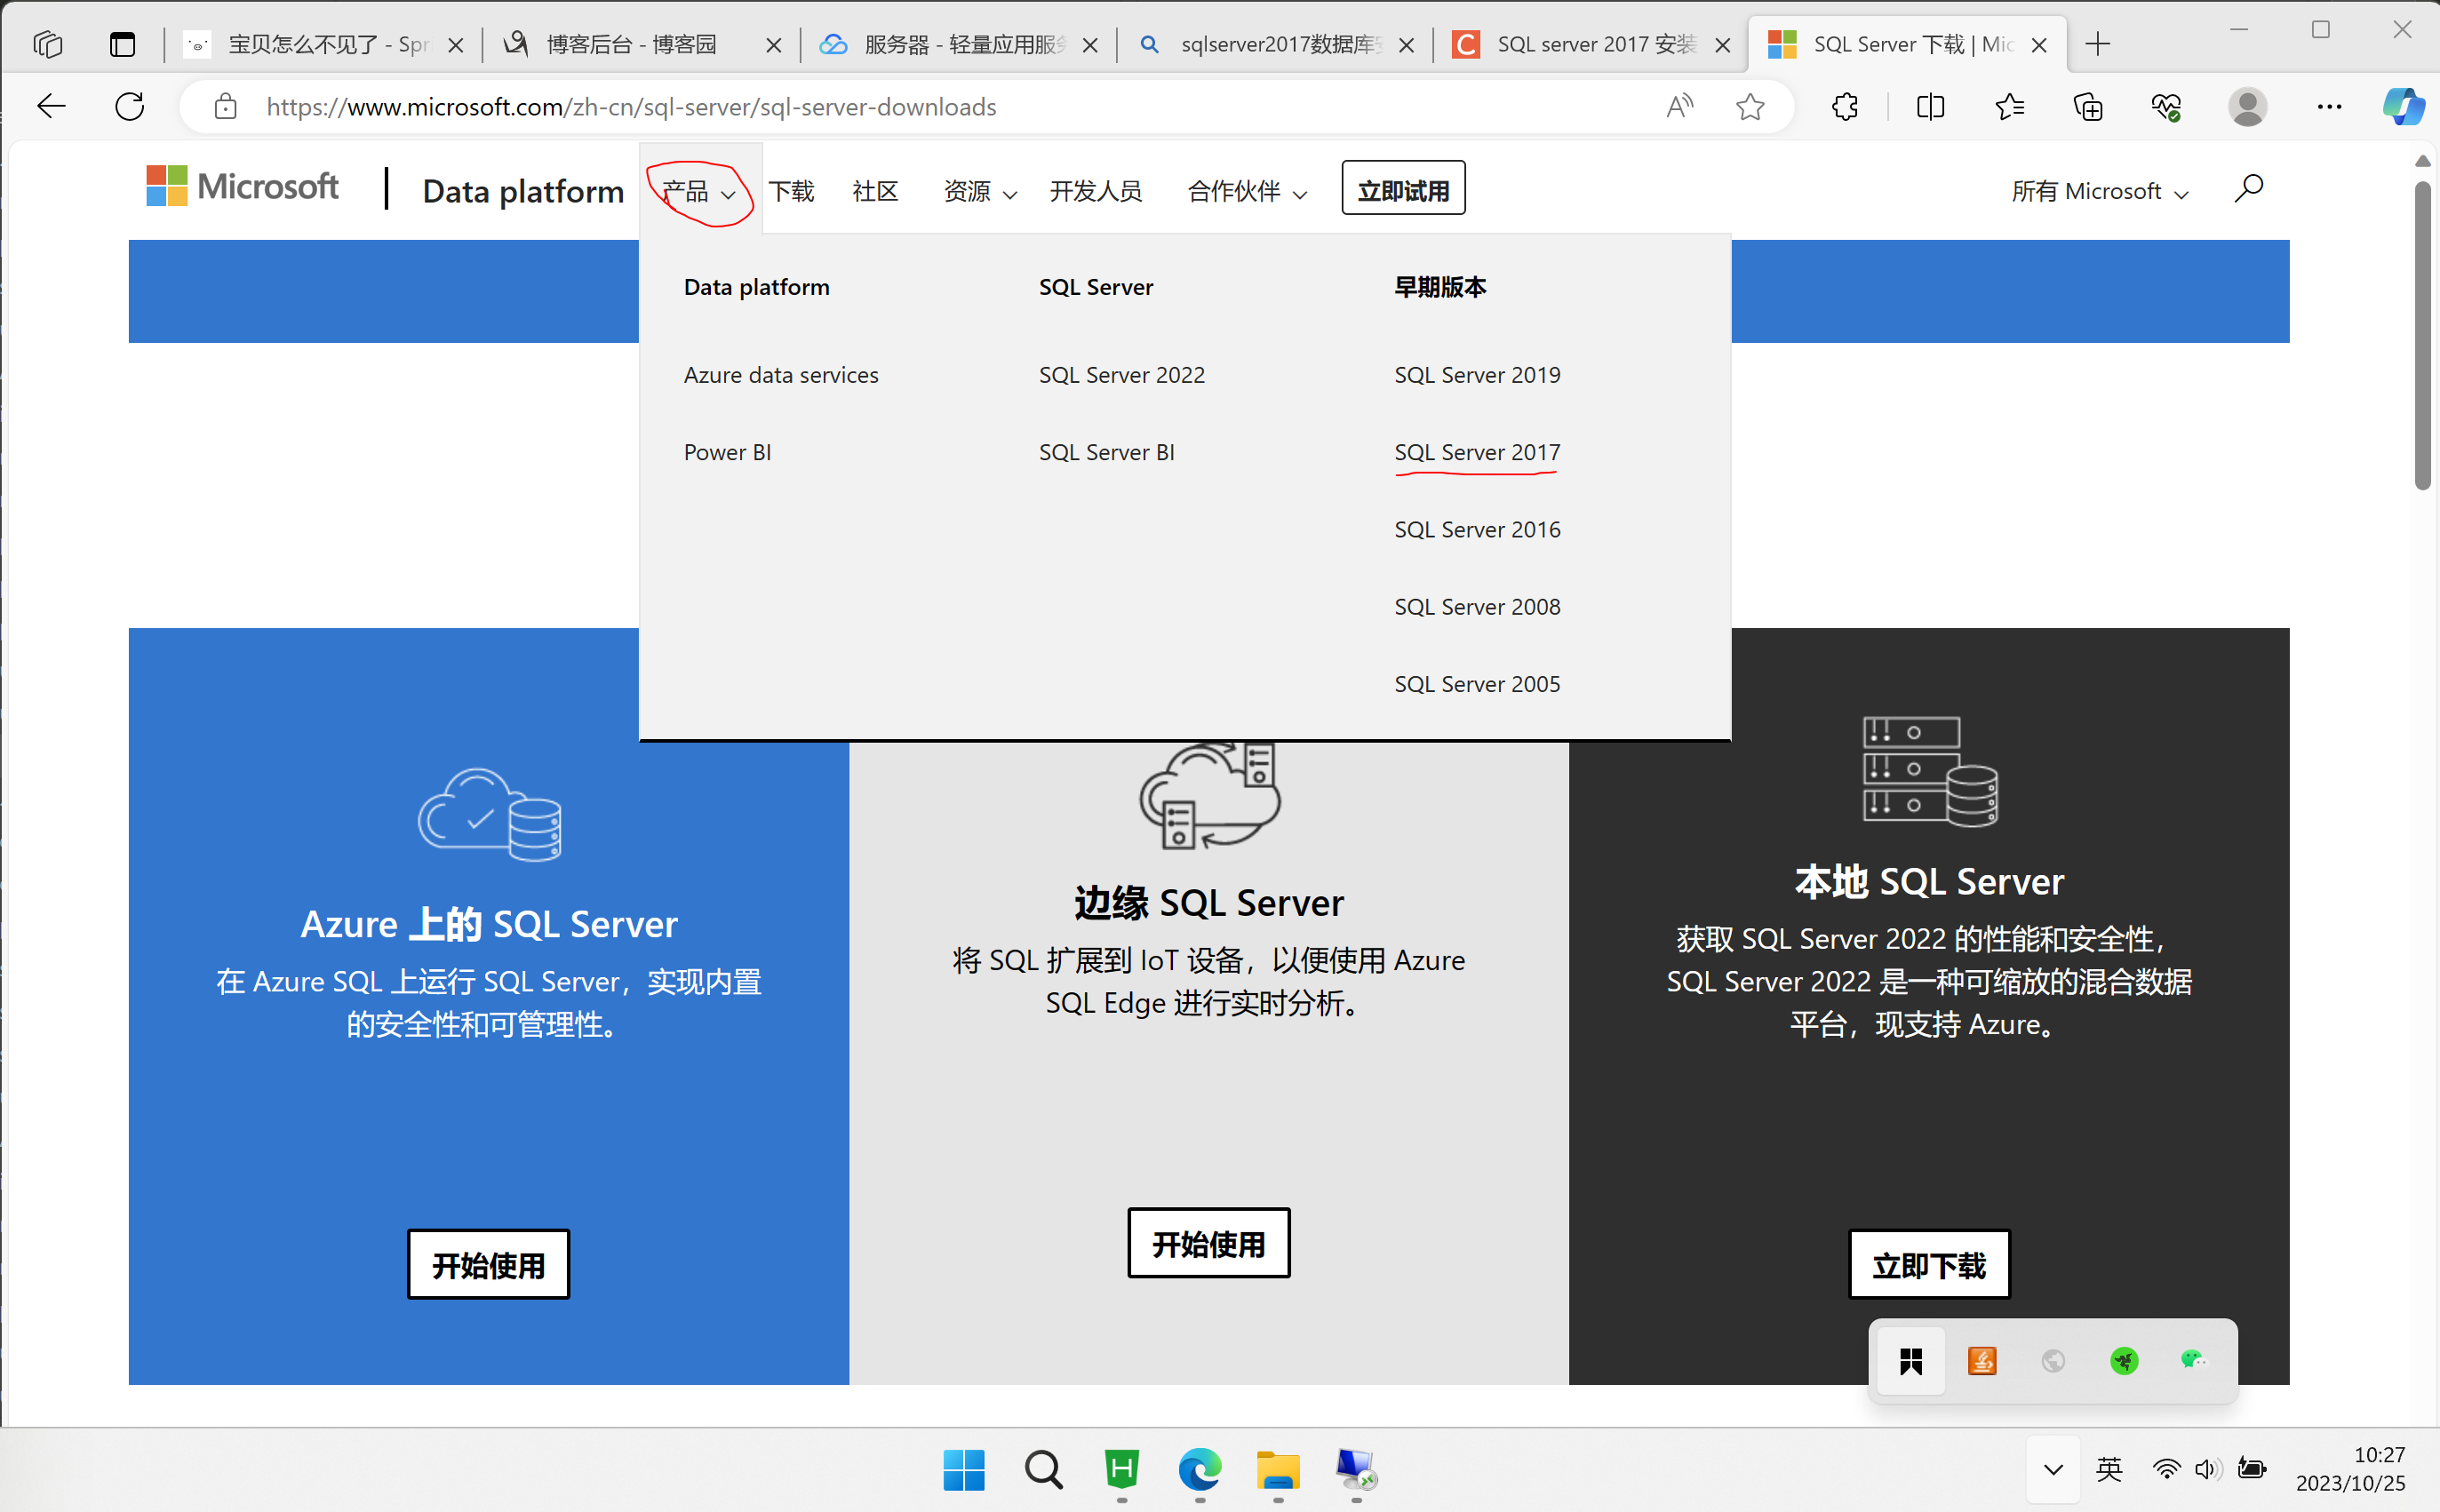Open SQL Server 2022 link
2440x1512 pixels.
coord(1122,375)
